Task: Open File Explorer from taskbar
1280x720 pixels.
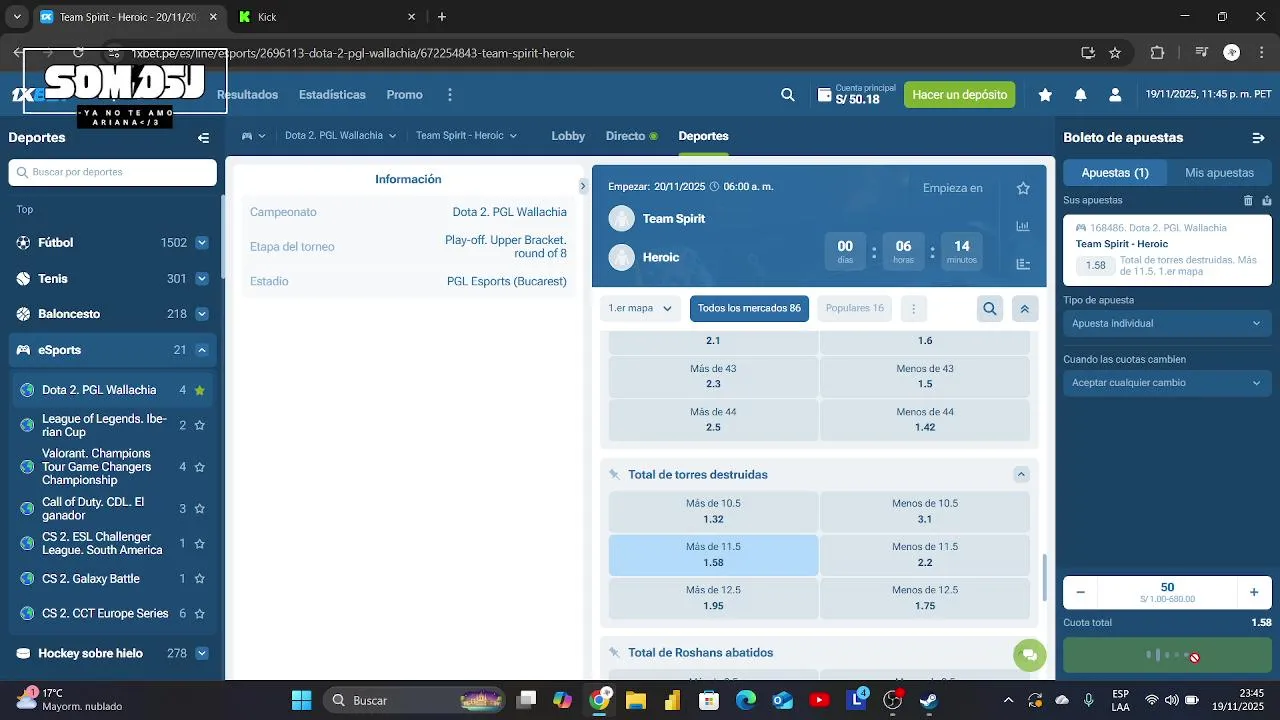Action: tap(635, 700)
